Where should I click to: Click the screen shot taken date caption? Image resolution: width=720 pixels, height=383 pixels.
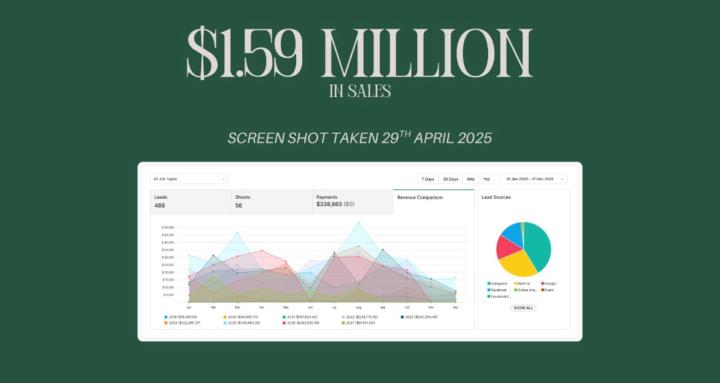pos(360,138)
